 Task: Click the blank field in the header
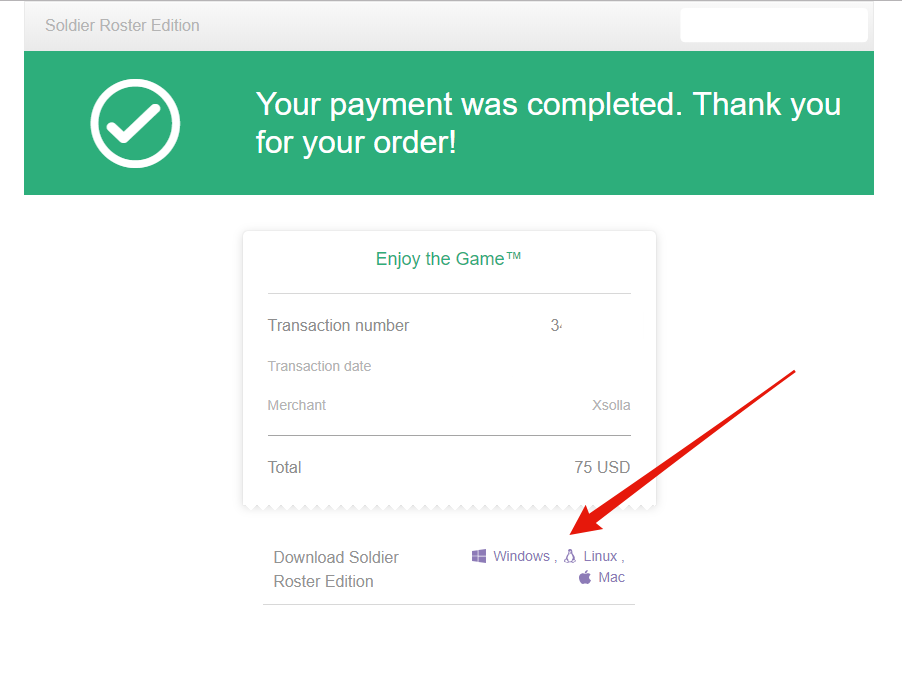coord(773,25)
